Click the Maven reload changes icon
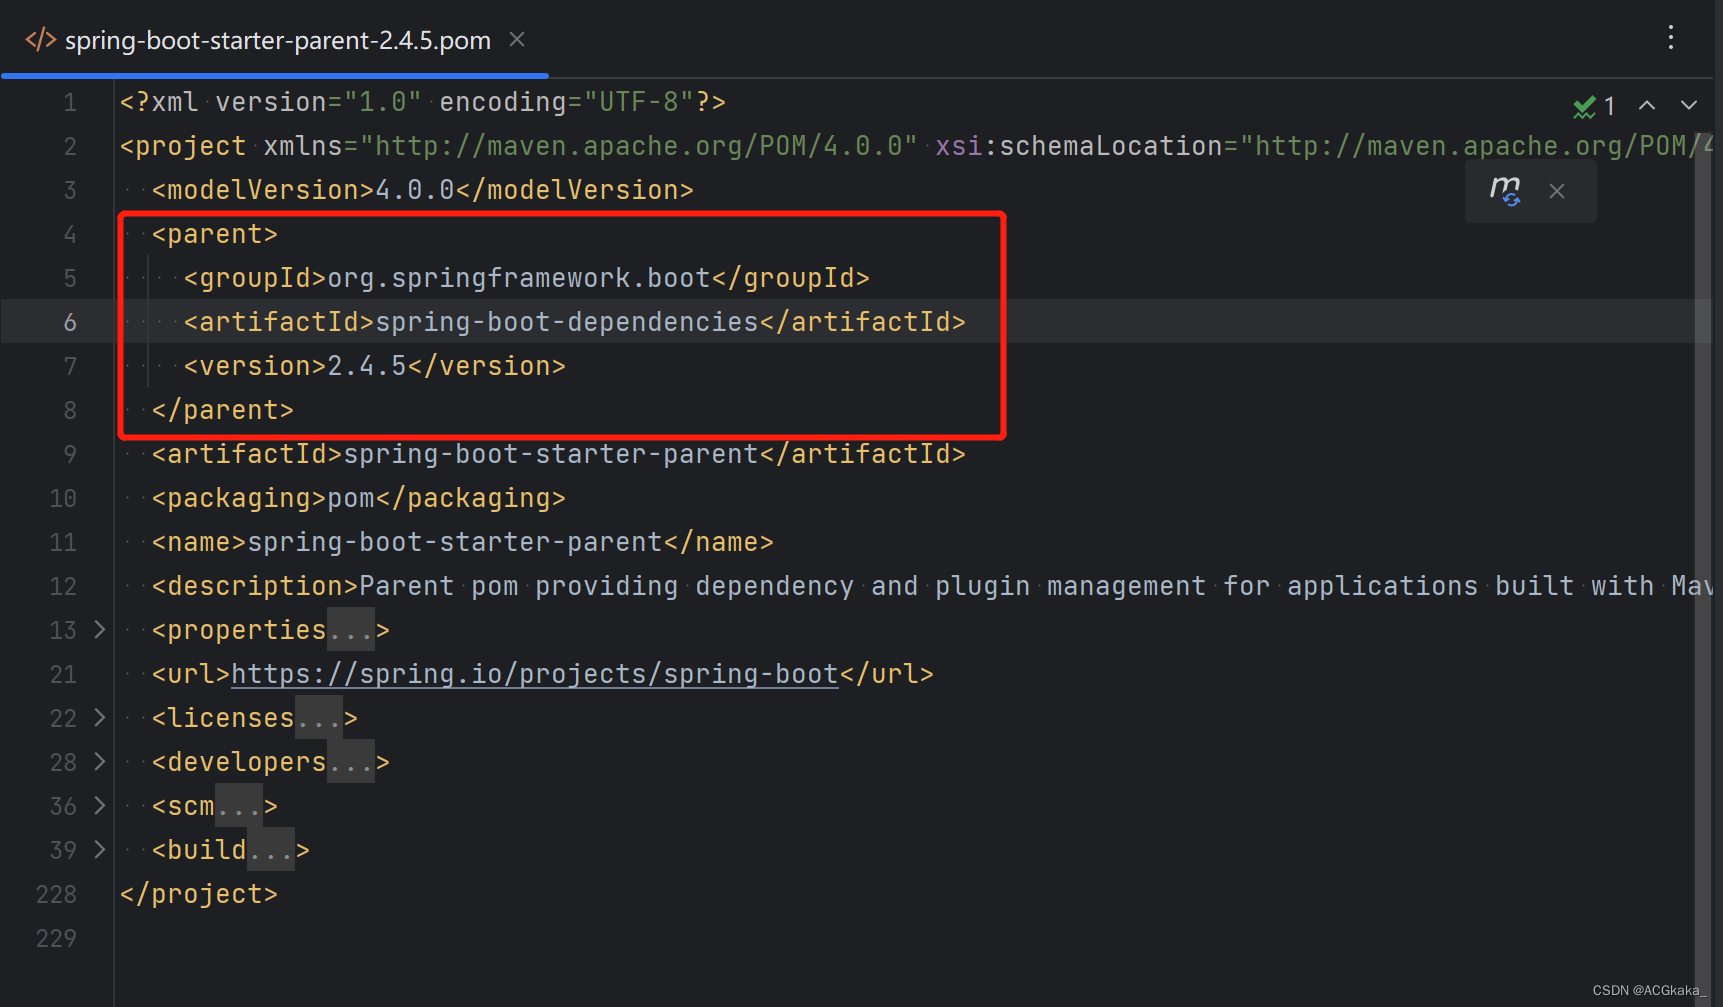 [x=1505, y=190]
